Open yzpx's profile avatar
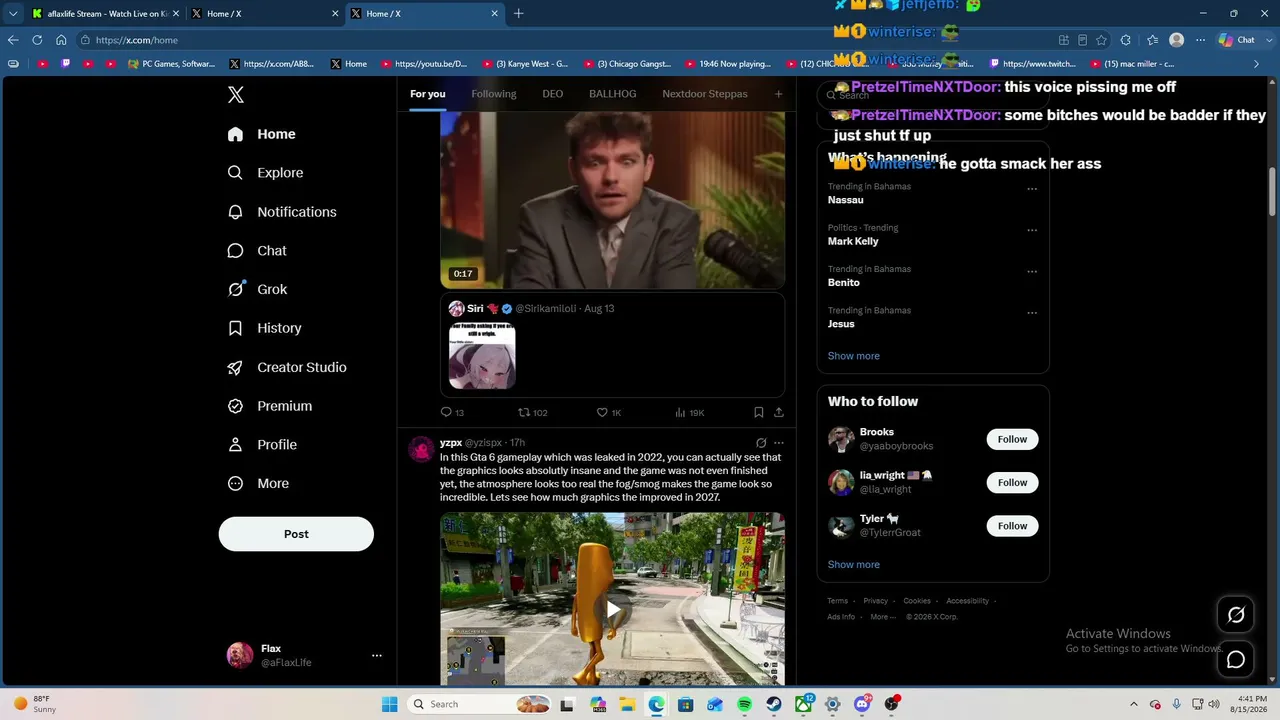Screen dimensions: 1280x720 pyautogui.click(x=421, y=449)
